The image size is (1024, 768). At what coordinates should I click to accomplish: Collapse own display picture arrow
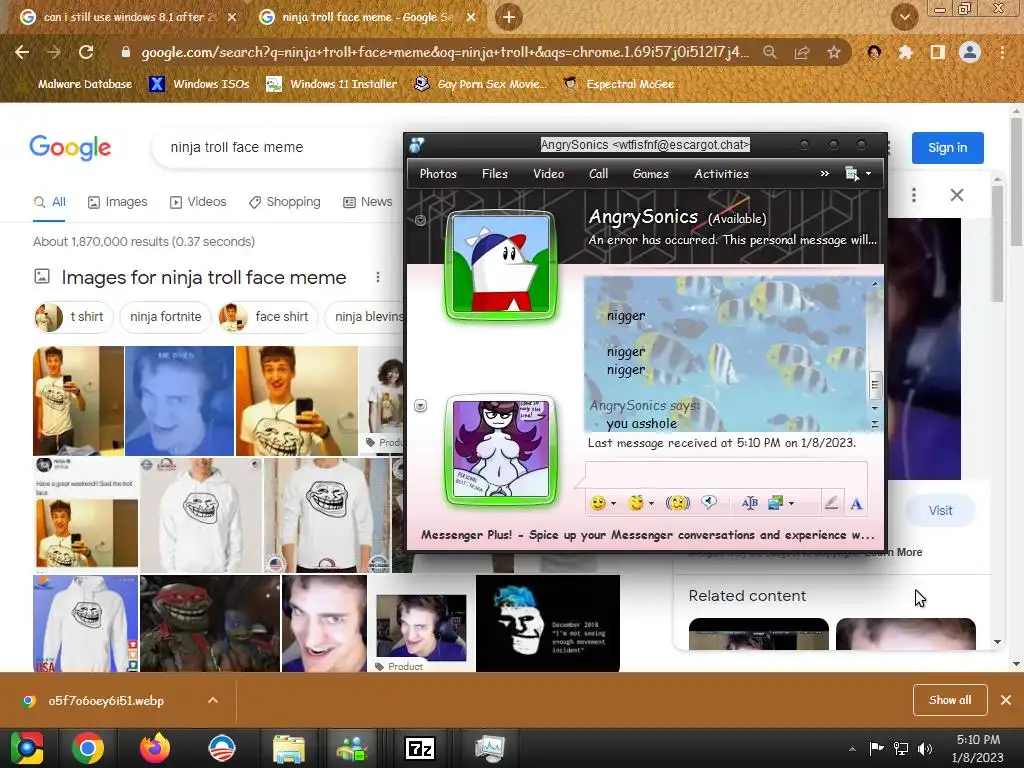[421, 406]
